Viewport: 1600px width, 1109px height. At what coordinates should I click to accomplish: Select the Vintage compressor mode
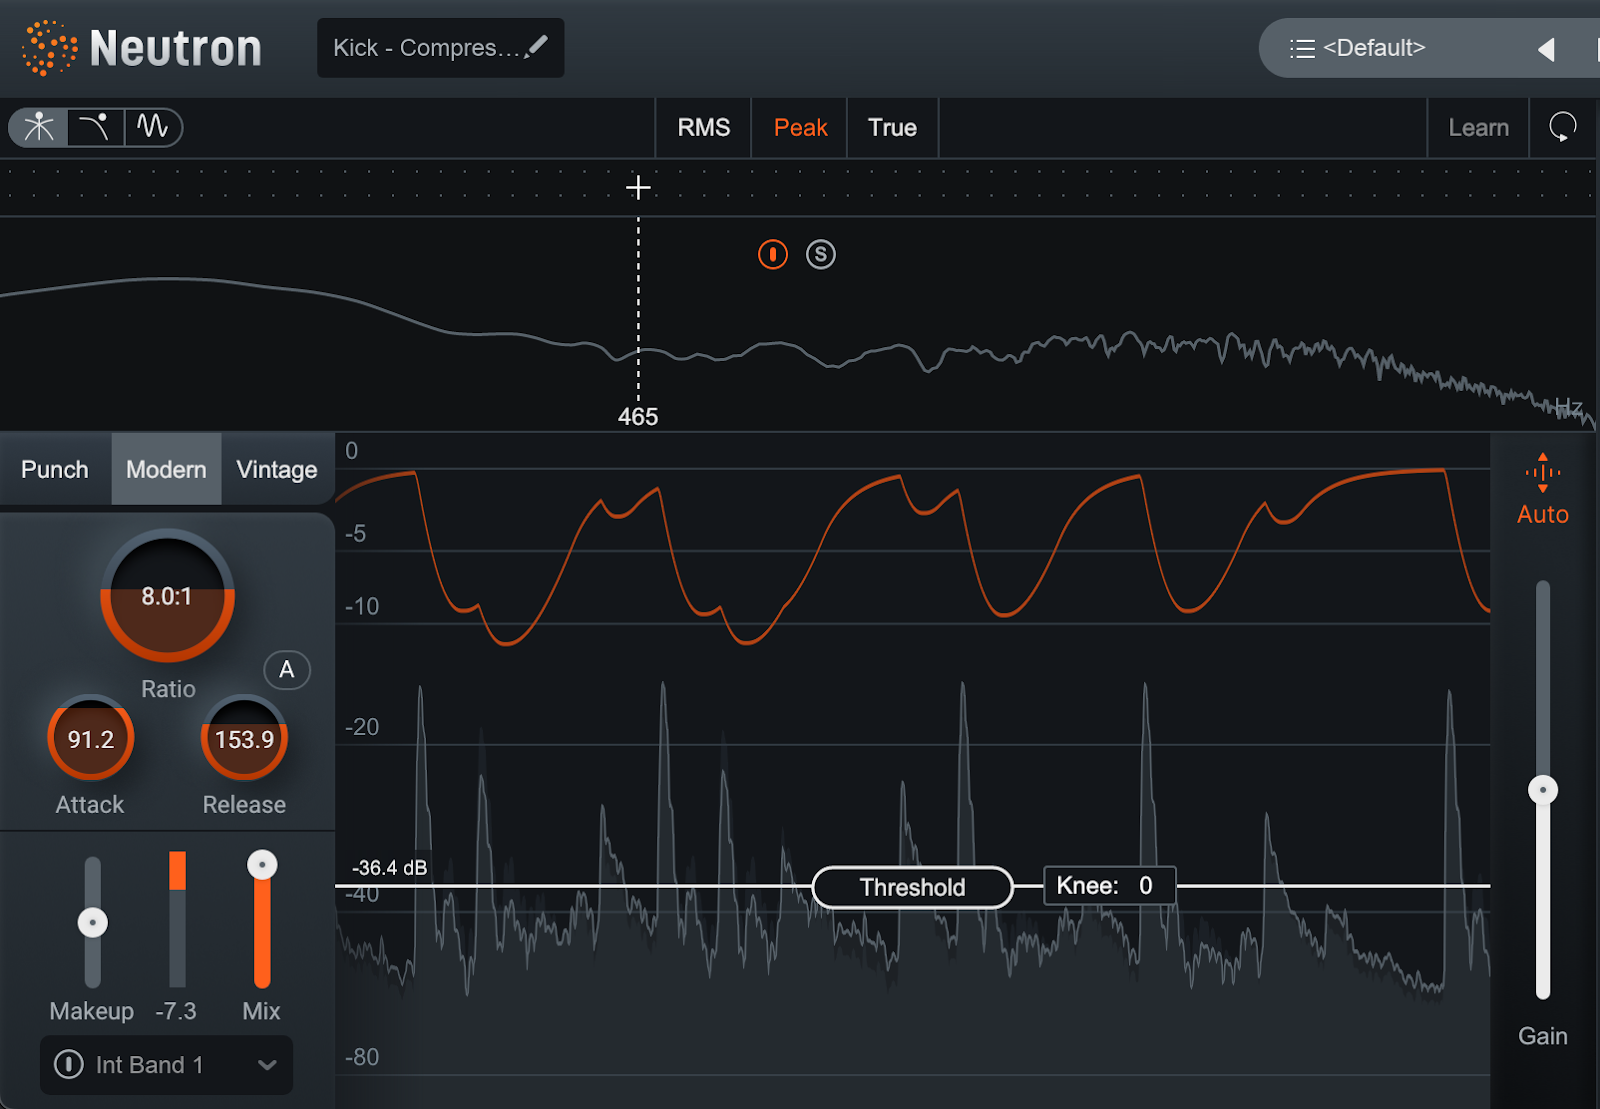pyautogui.click(x=277, y=469)
